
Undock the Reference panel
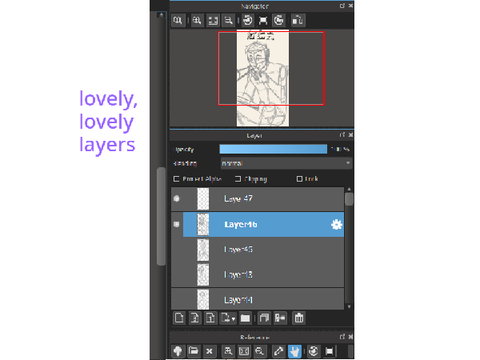coord(342,337)
